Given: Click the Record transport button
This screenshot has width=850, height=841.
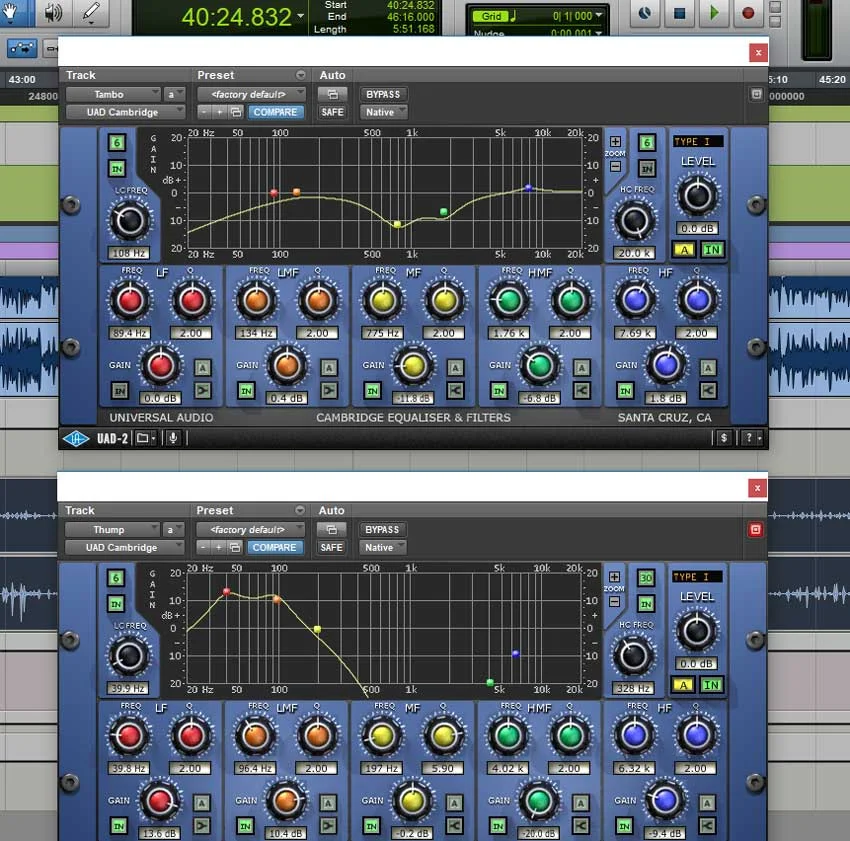Looking at the screenshot, I should tap(748, 12).
